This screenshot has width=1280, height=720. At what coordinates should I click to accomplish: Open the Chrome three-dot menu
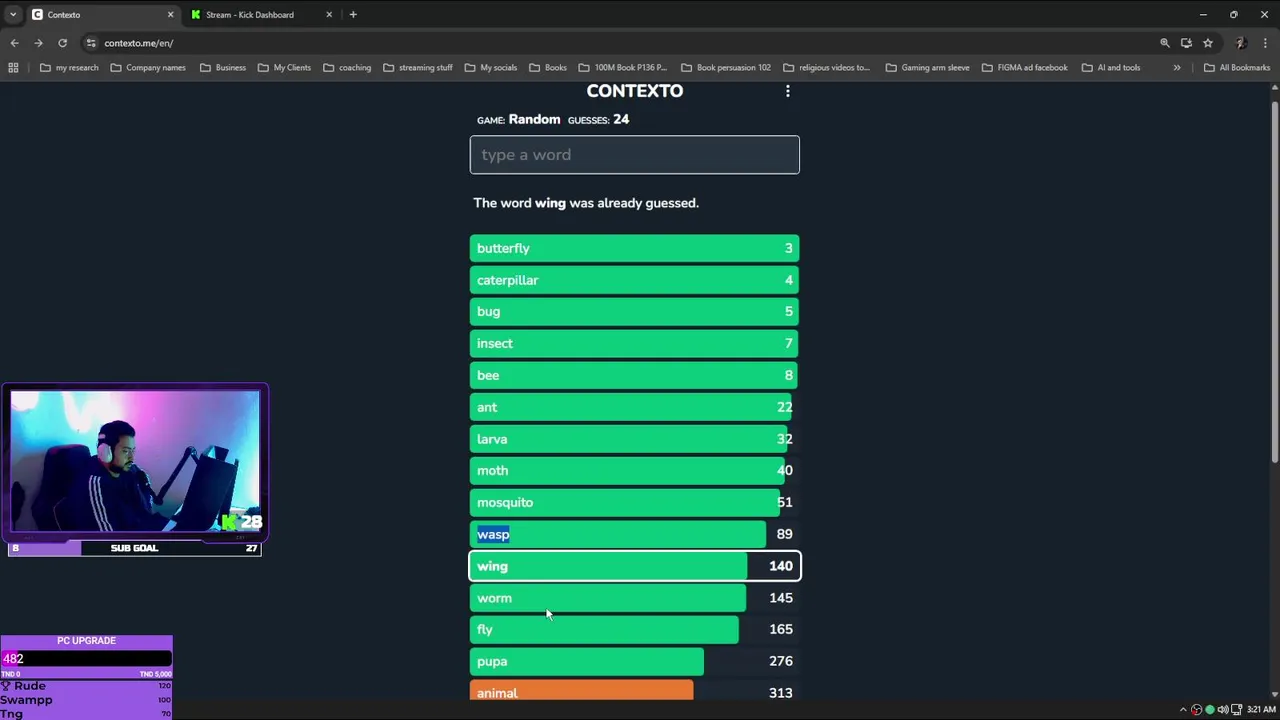[x=1265, y=43]
